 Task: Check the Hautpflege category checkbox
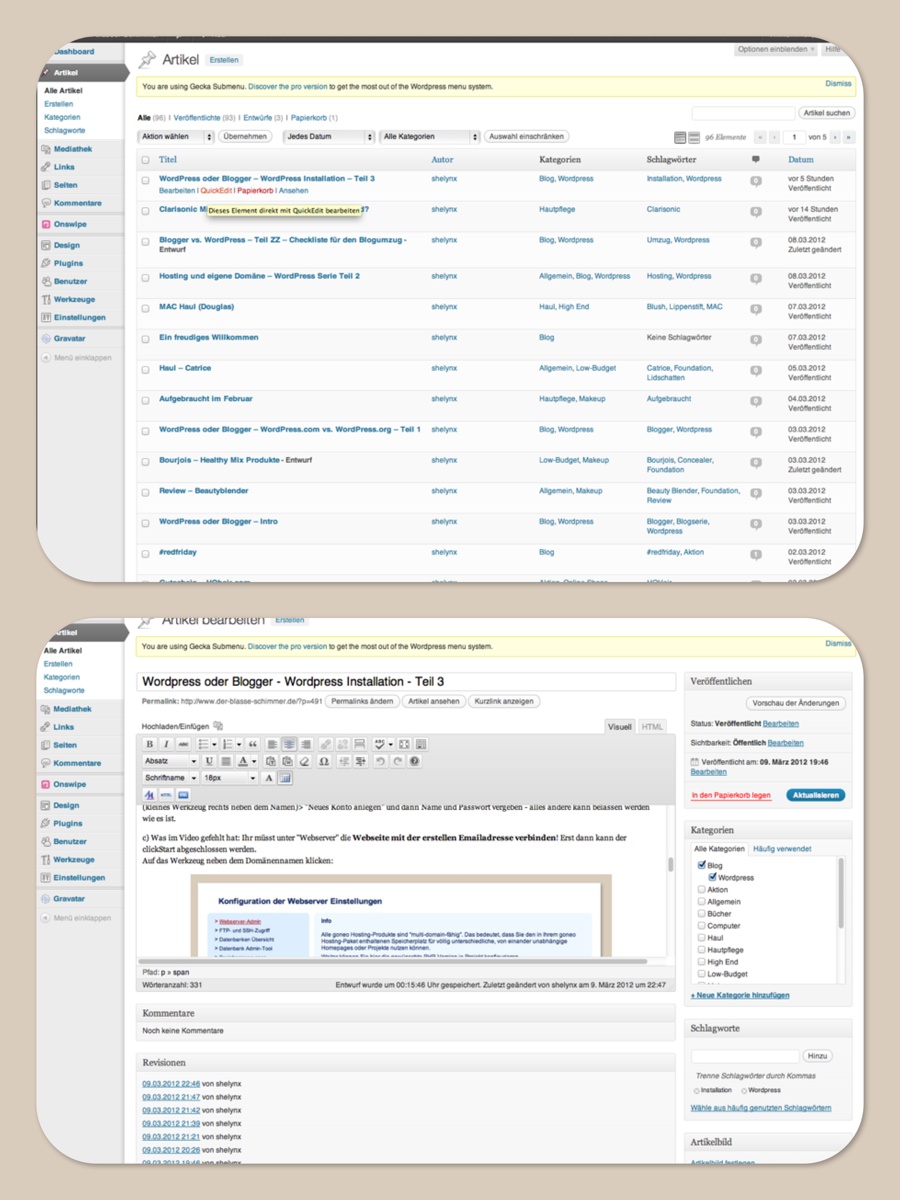[702, 949]
